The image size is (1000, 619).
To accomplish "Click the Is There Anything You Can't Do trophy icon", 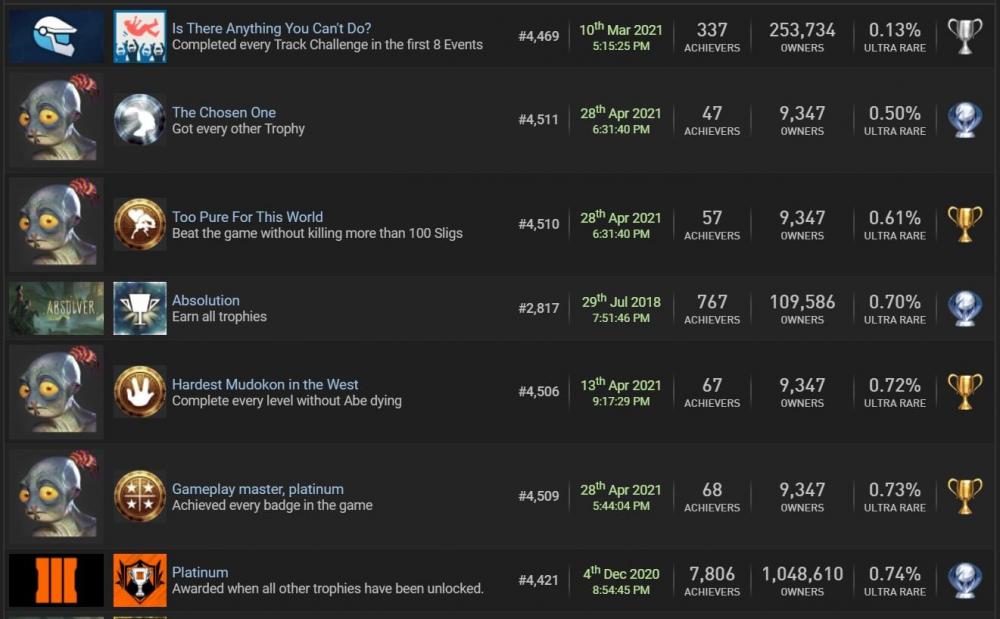I will tap(138, 31).
